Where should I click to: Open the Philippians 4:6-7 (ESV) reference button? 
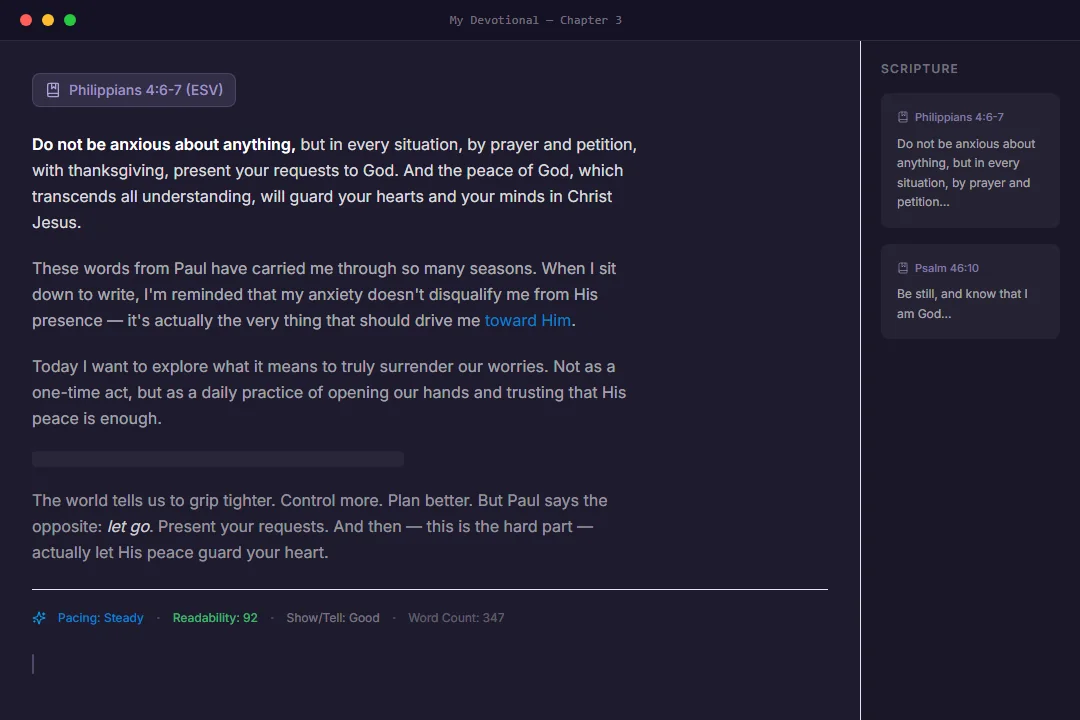pos(134,90)
